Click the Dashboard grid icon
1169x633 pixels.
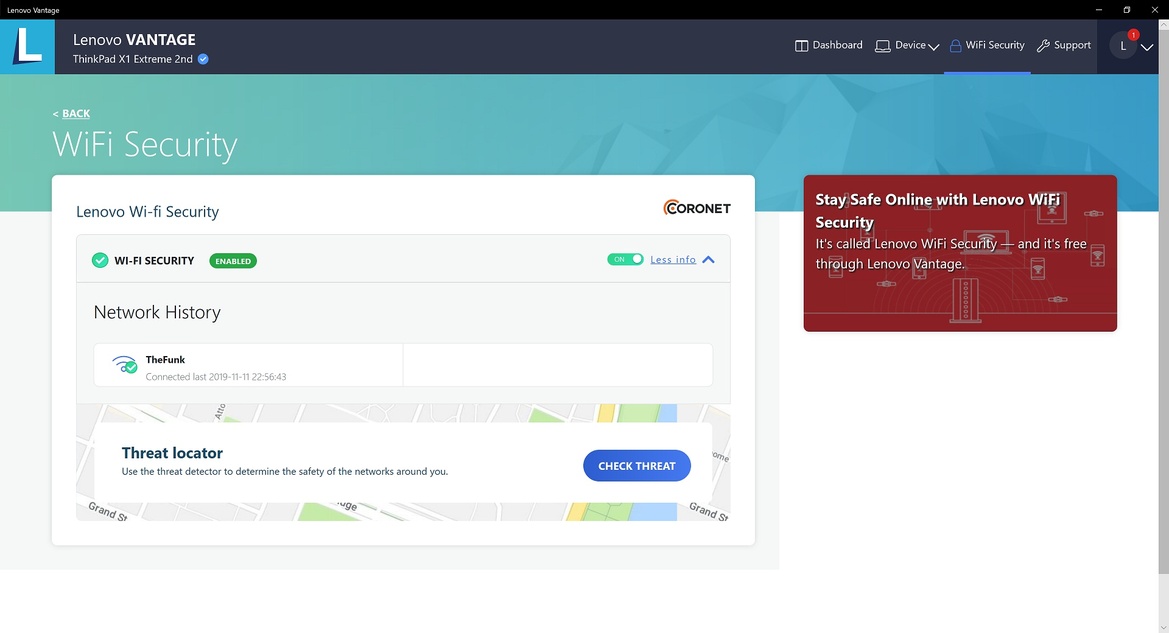(801, 45)
